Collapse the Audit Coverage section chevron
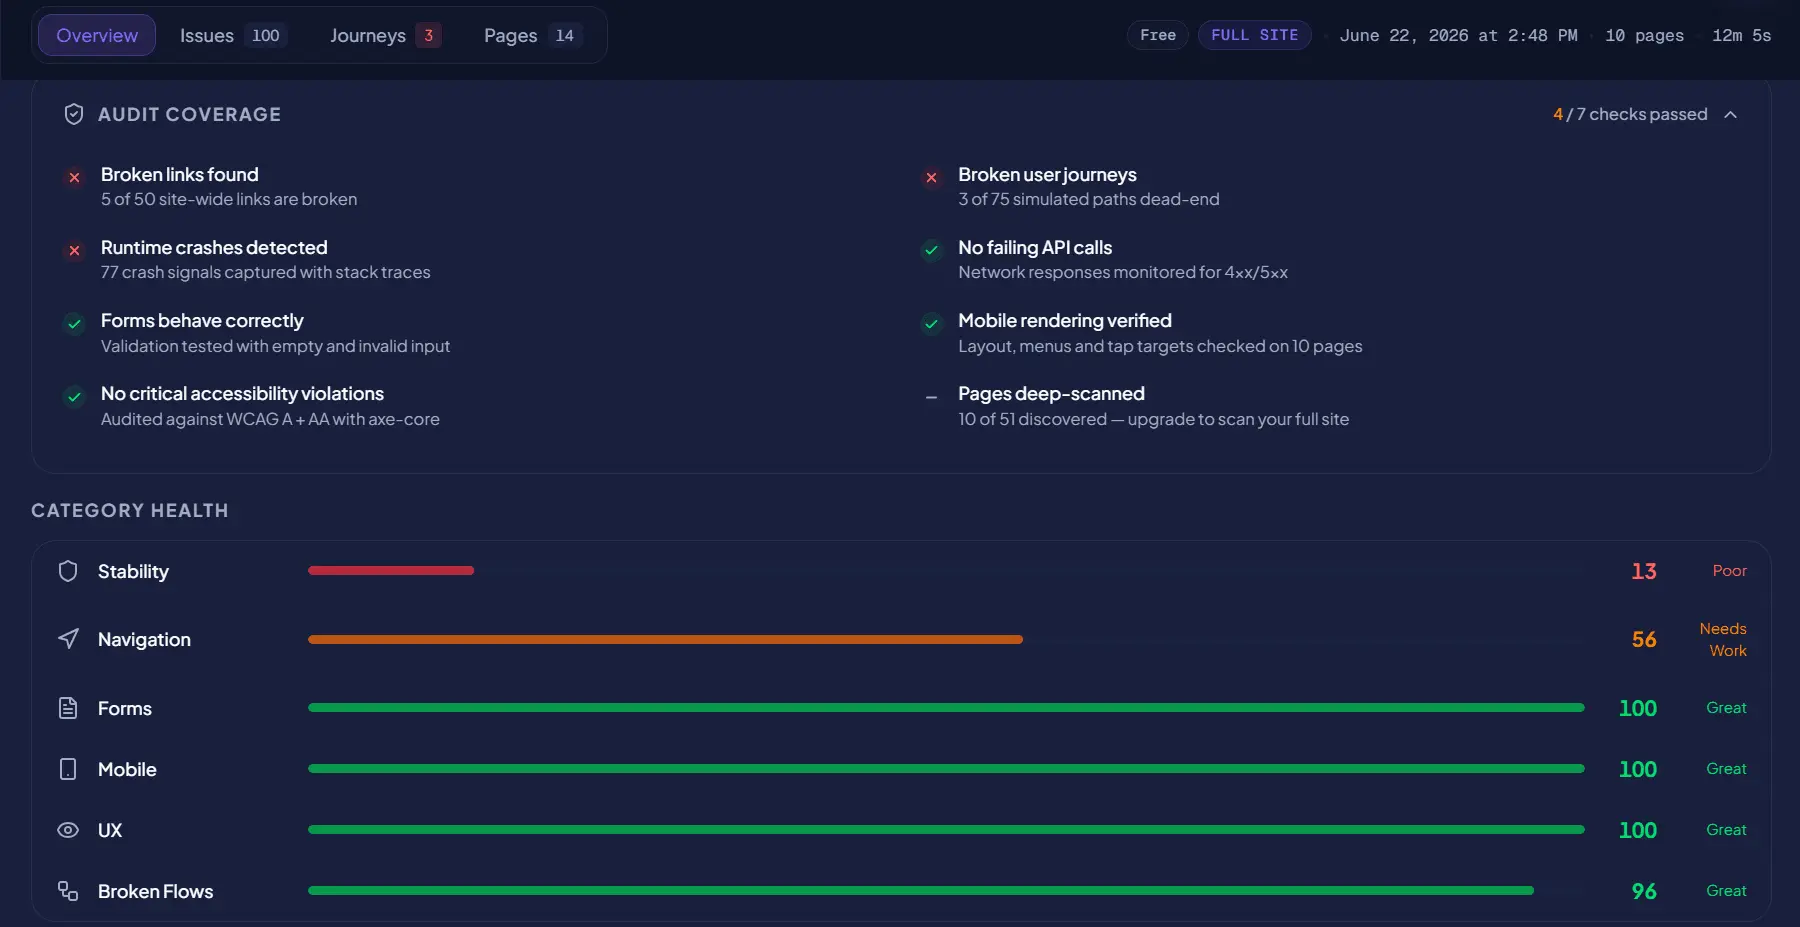The width and height of the screenshot is (1800, 927). click(x=1730, y=114)
